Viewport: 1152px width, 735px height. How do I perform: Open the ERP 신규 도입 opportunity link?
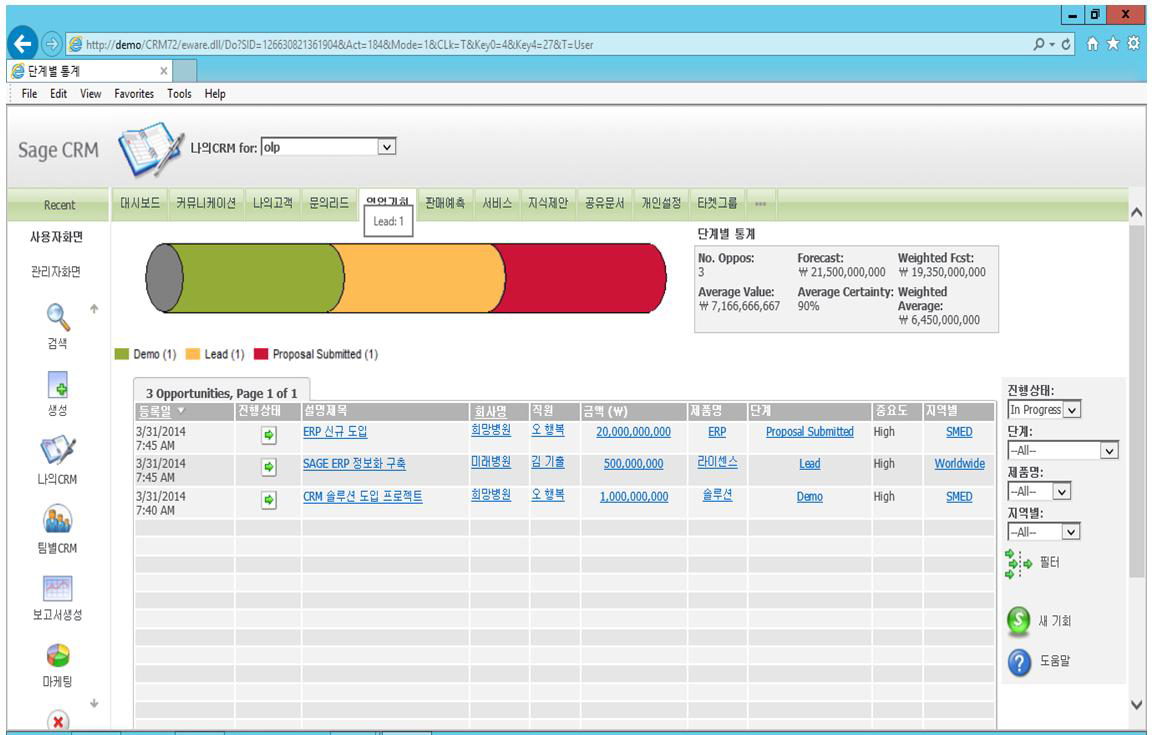[335, 431]
